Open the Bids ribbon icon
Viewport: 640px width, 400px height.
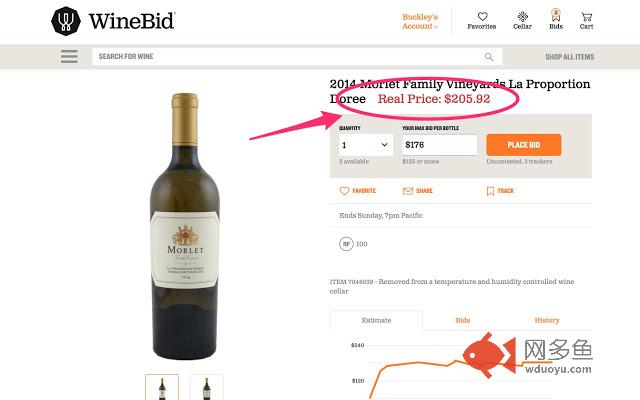coord(556,15)
